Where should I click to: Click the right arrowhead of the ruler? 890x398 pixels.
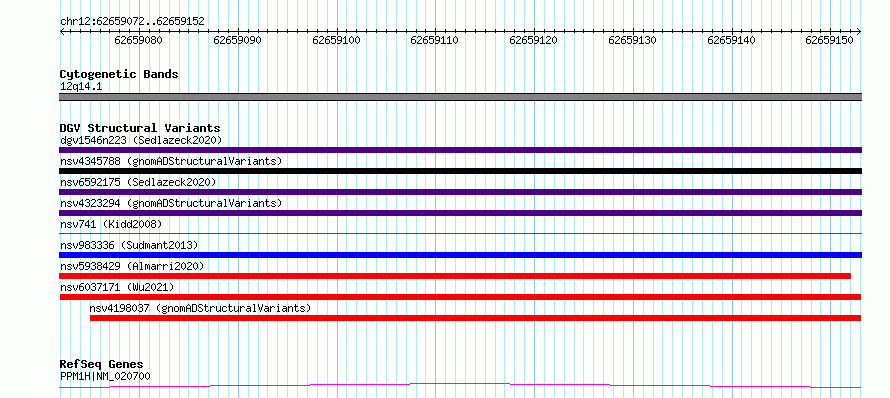pyautogui.click(x=859, y=32)
